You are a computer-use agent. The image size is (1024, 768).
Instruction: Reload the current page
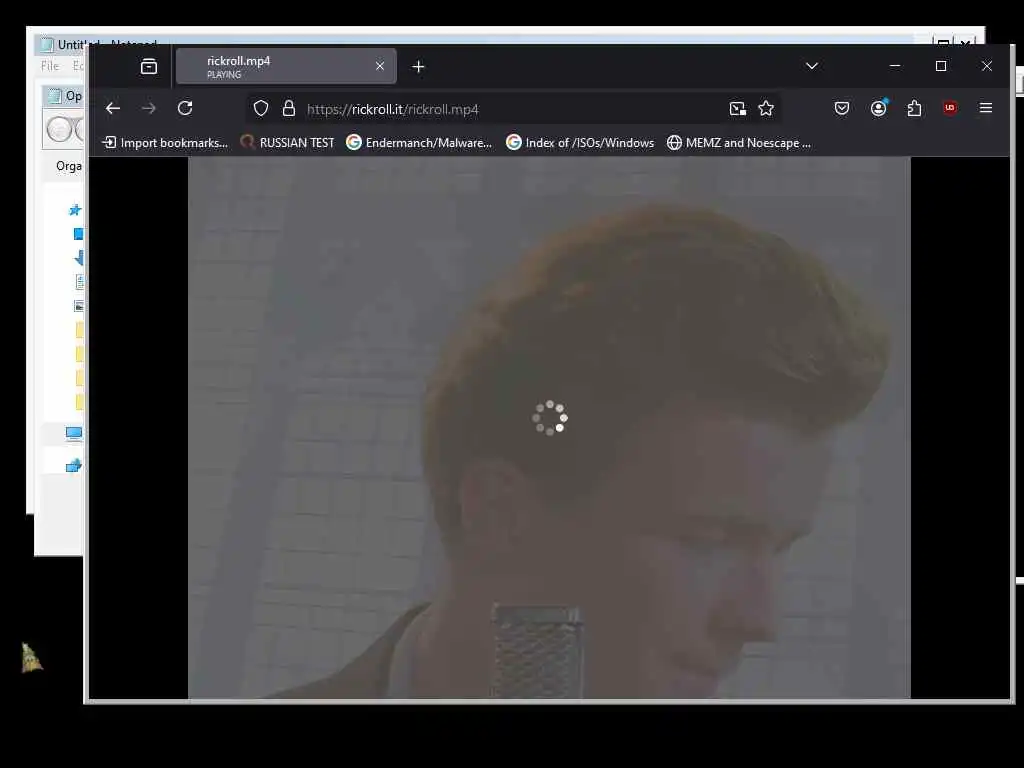[x=185, y=108]
